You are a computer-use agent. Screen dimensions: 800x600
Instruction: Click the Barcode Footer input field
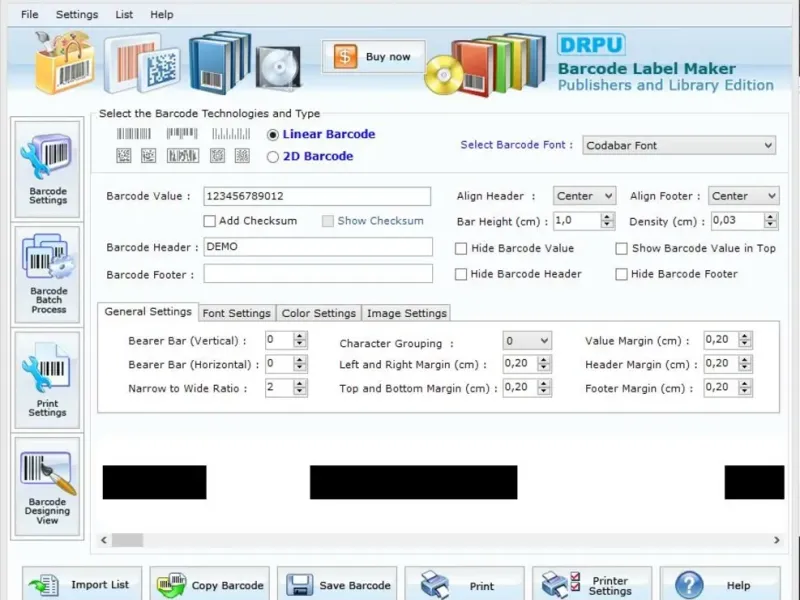318,273
